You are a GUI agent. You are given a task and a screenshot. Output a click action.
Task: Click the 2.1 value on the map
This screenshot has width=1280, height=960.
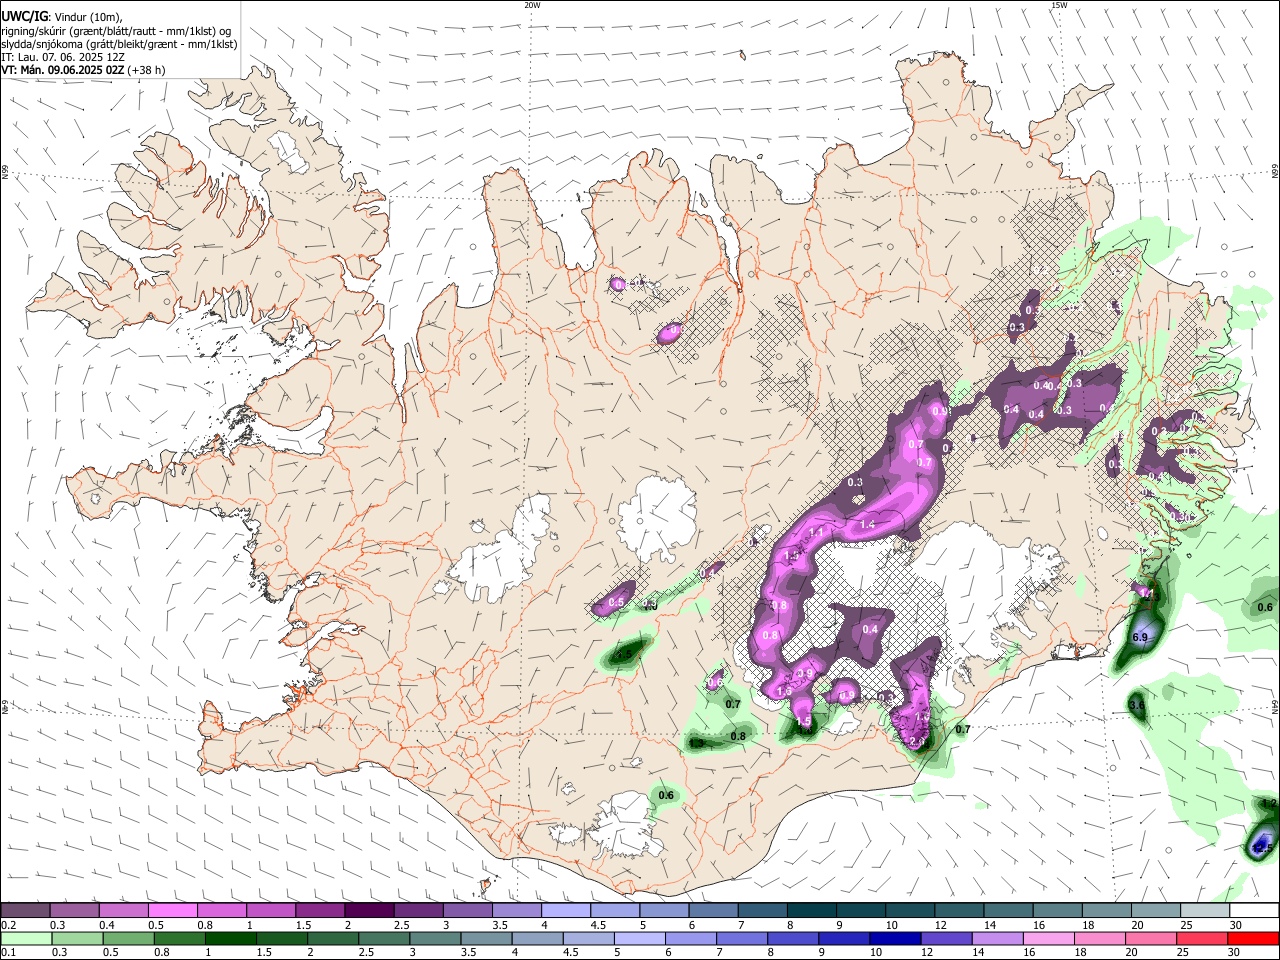click(918, 741)
